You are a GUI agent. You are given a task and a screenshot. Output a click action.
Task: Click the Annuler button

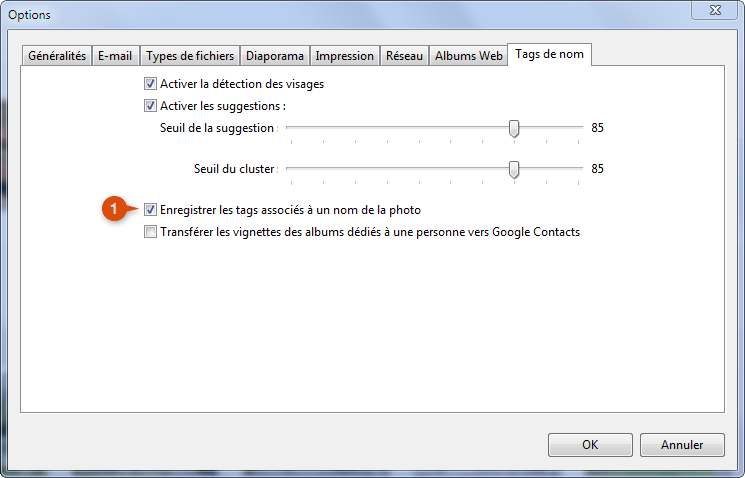[682, 445]
